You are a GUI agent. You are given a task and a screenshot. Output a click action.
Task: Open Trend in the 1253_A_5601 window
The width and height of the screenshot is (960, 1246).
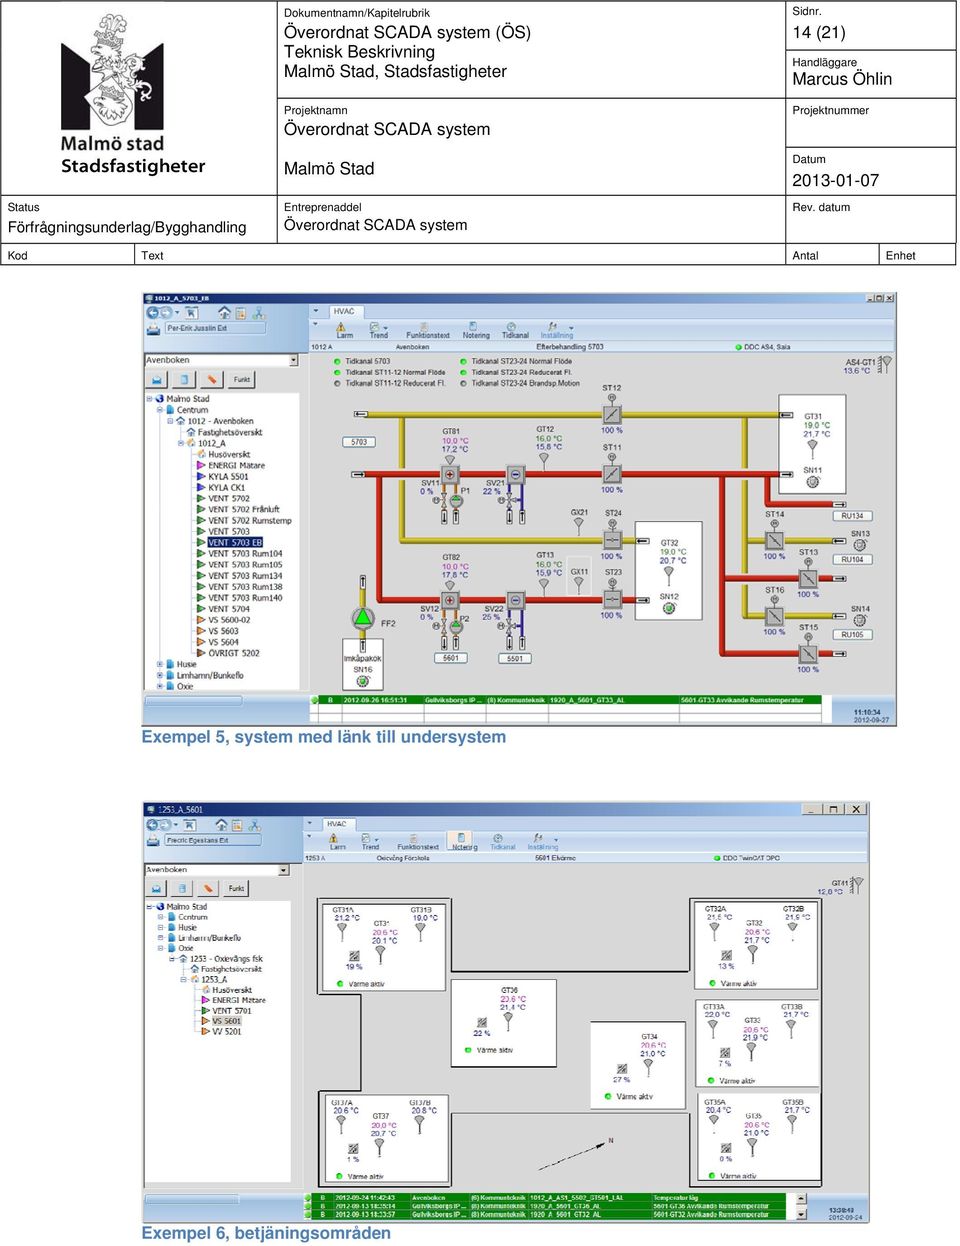coord(370,841)
